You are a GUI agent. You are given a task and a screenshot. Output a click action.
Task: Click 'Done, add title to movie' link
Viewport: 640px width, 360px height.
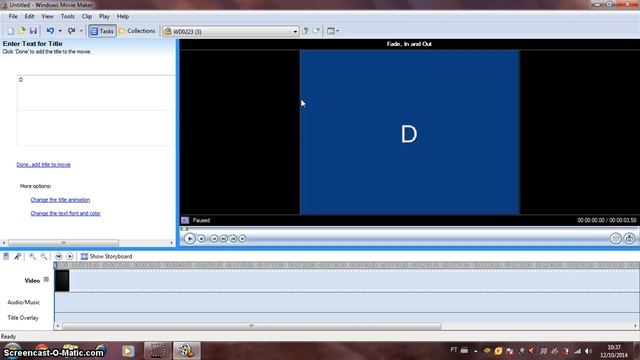44,164
